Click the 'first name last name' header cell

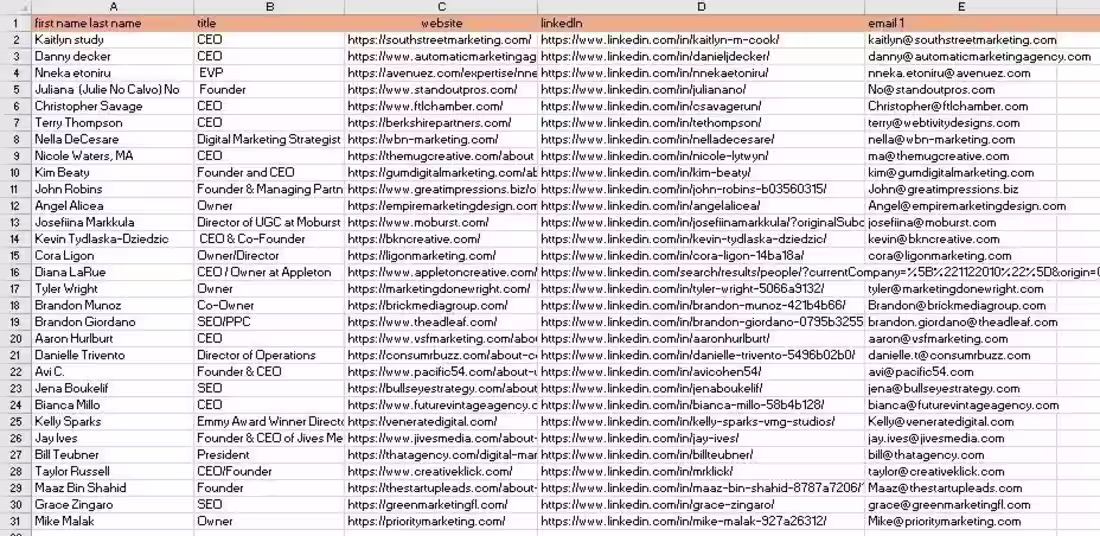113,23
